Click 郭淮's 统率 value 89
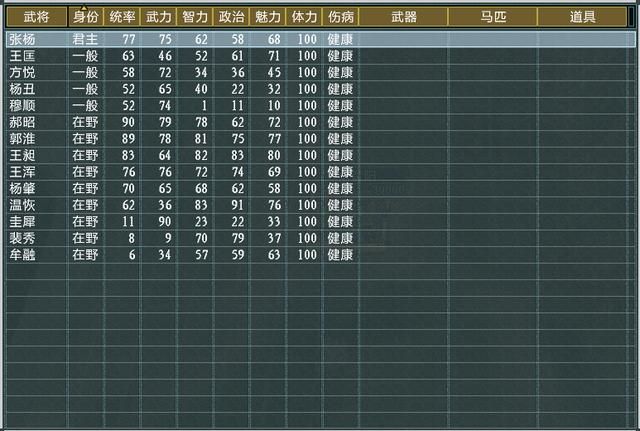Screen dimensions: 640x431 128,139
